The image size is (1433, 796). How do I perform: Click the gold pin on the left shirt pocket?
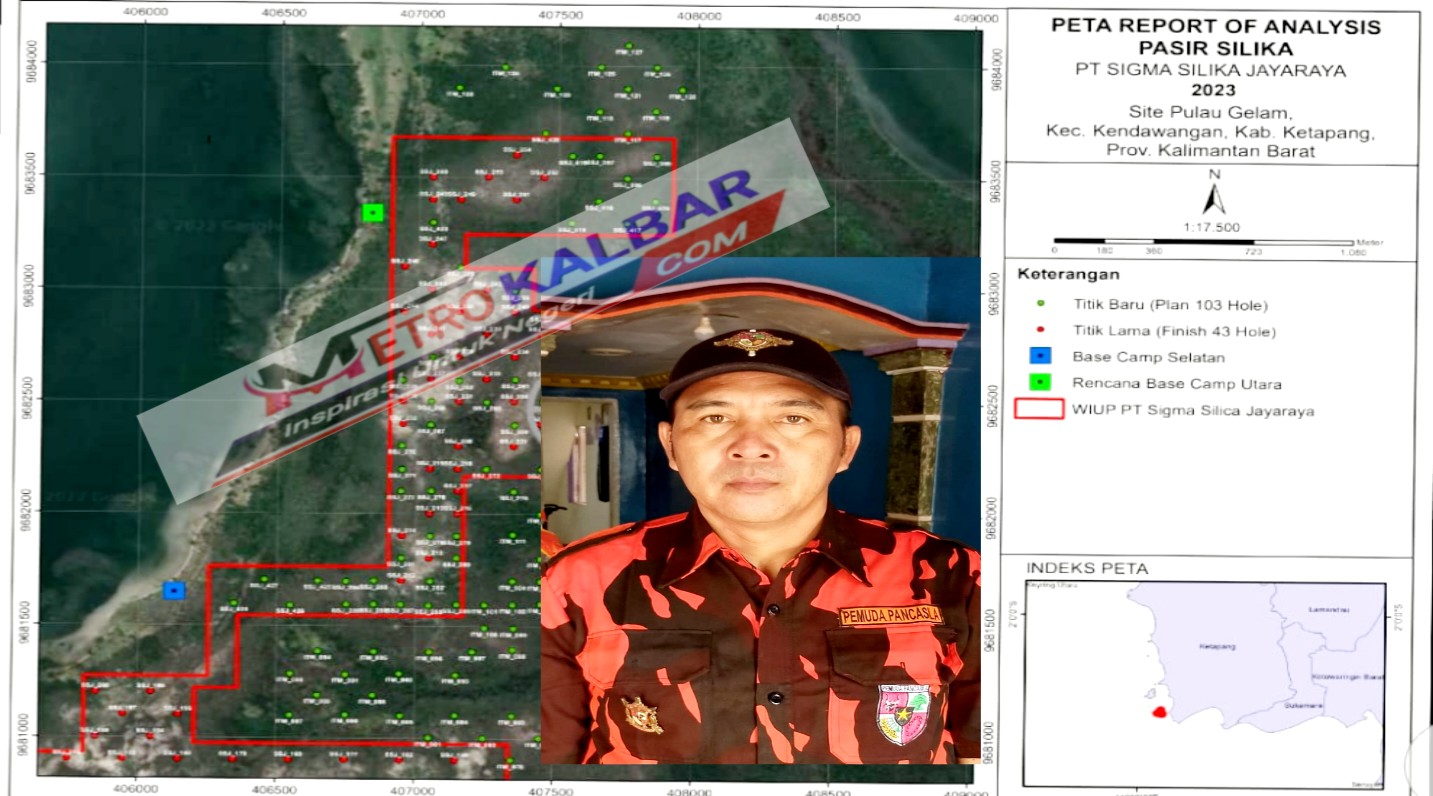(x=641, y=715)
